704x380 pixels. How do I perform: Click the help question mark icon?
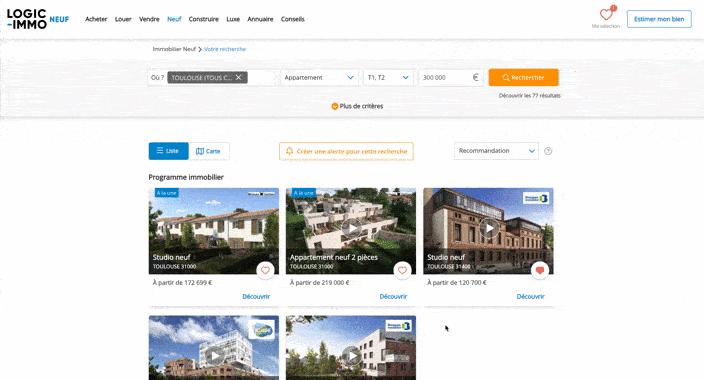click(548, 151)
